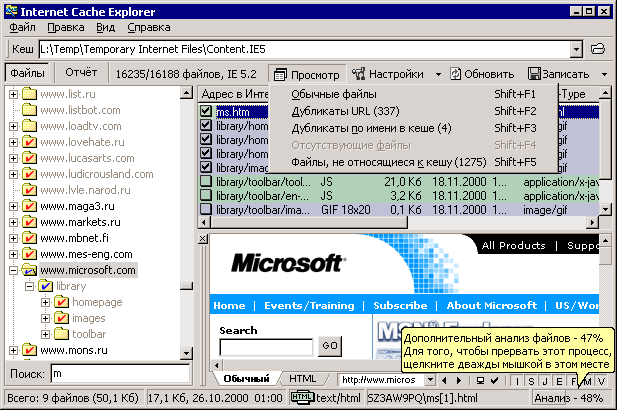Uncheck the library/imag file checkbox
This screenshot has width=617, height=410.
pos(206,167)
